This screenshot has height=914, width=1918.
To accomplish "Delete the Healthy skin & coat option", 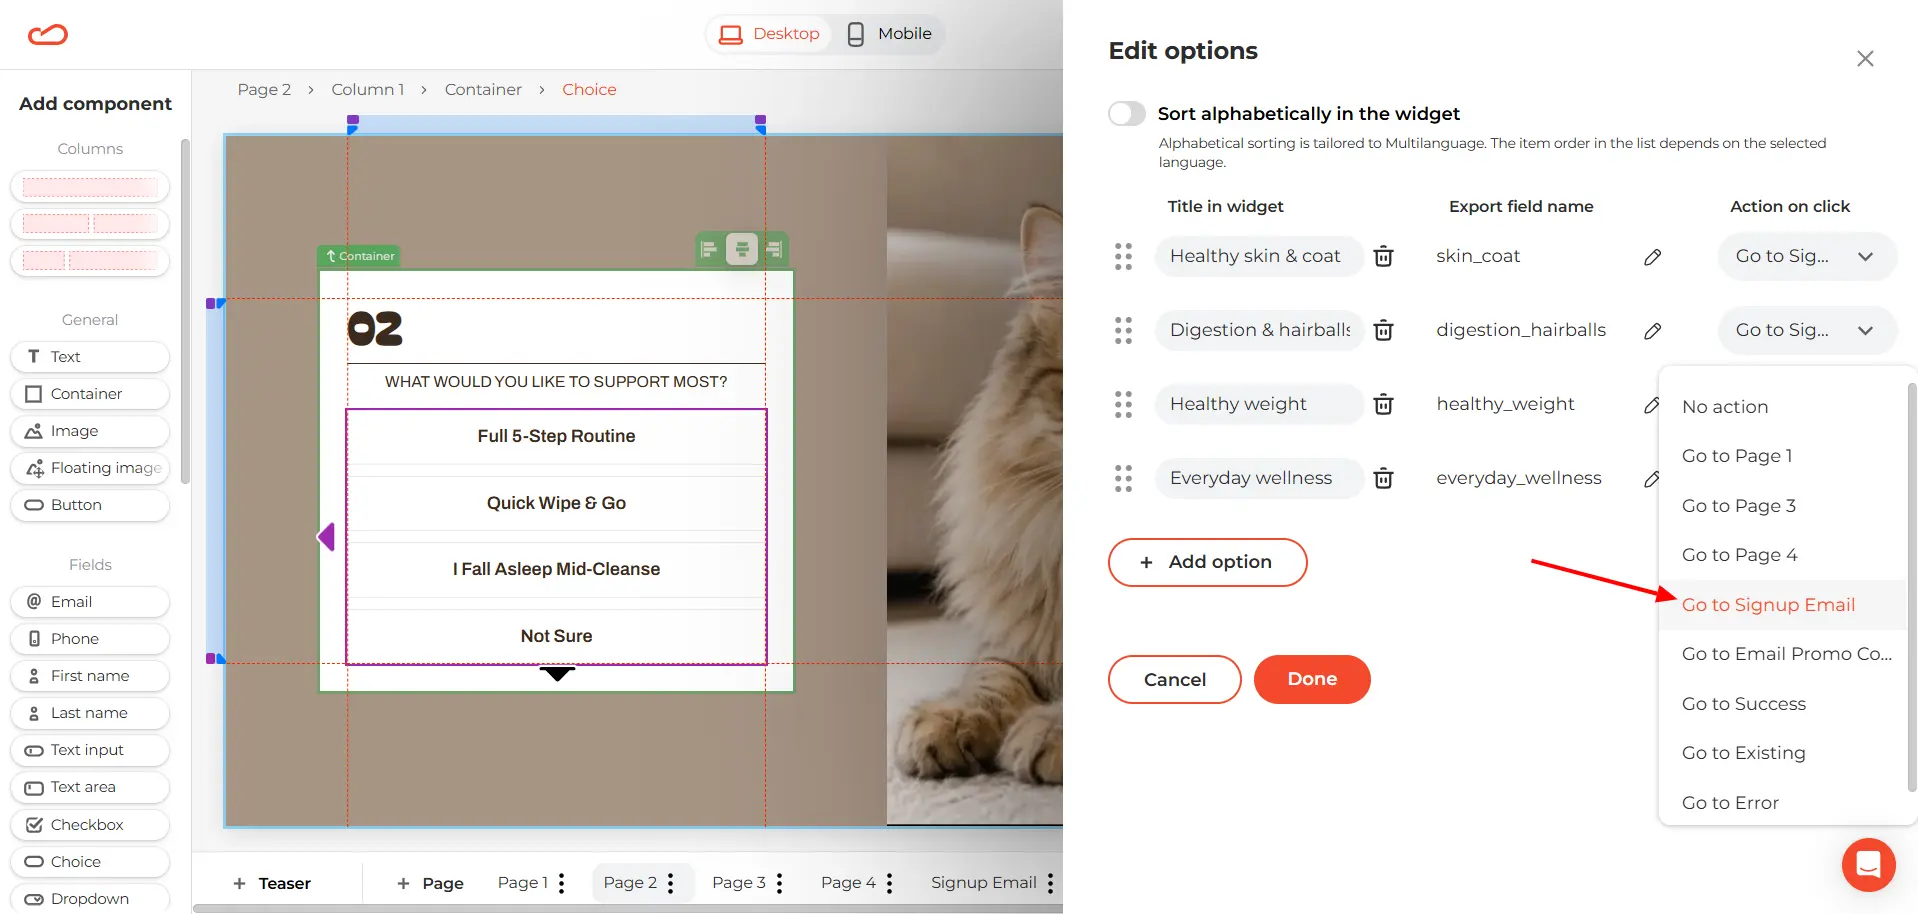I will pos(1384,257).
